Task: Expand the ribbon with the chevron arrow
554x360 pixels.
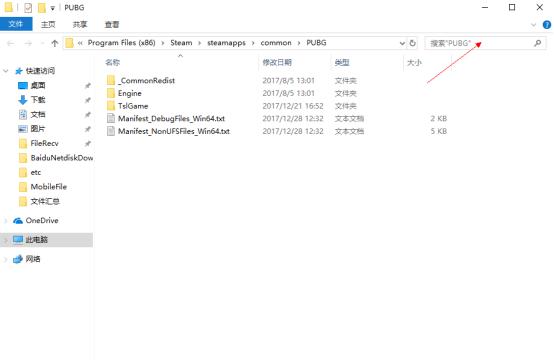Action: coord(534,25)
